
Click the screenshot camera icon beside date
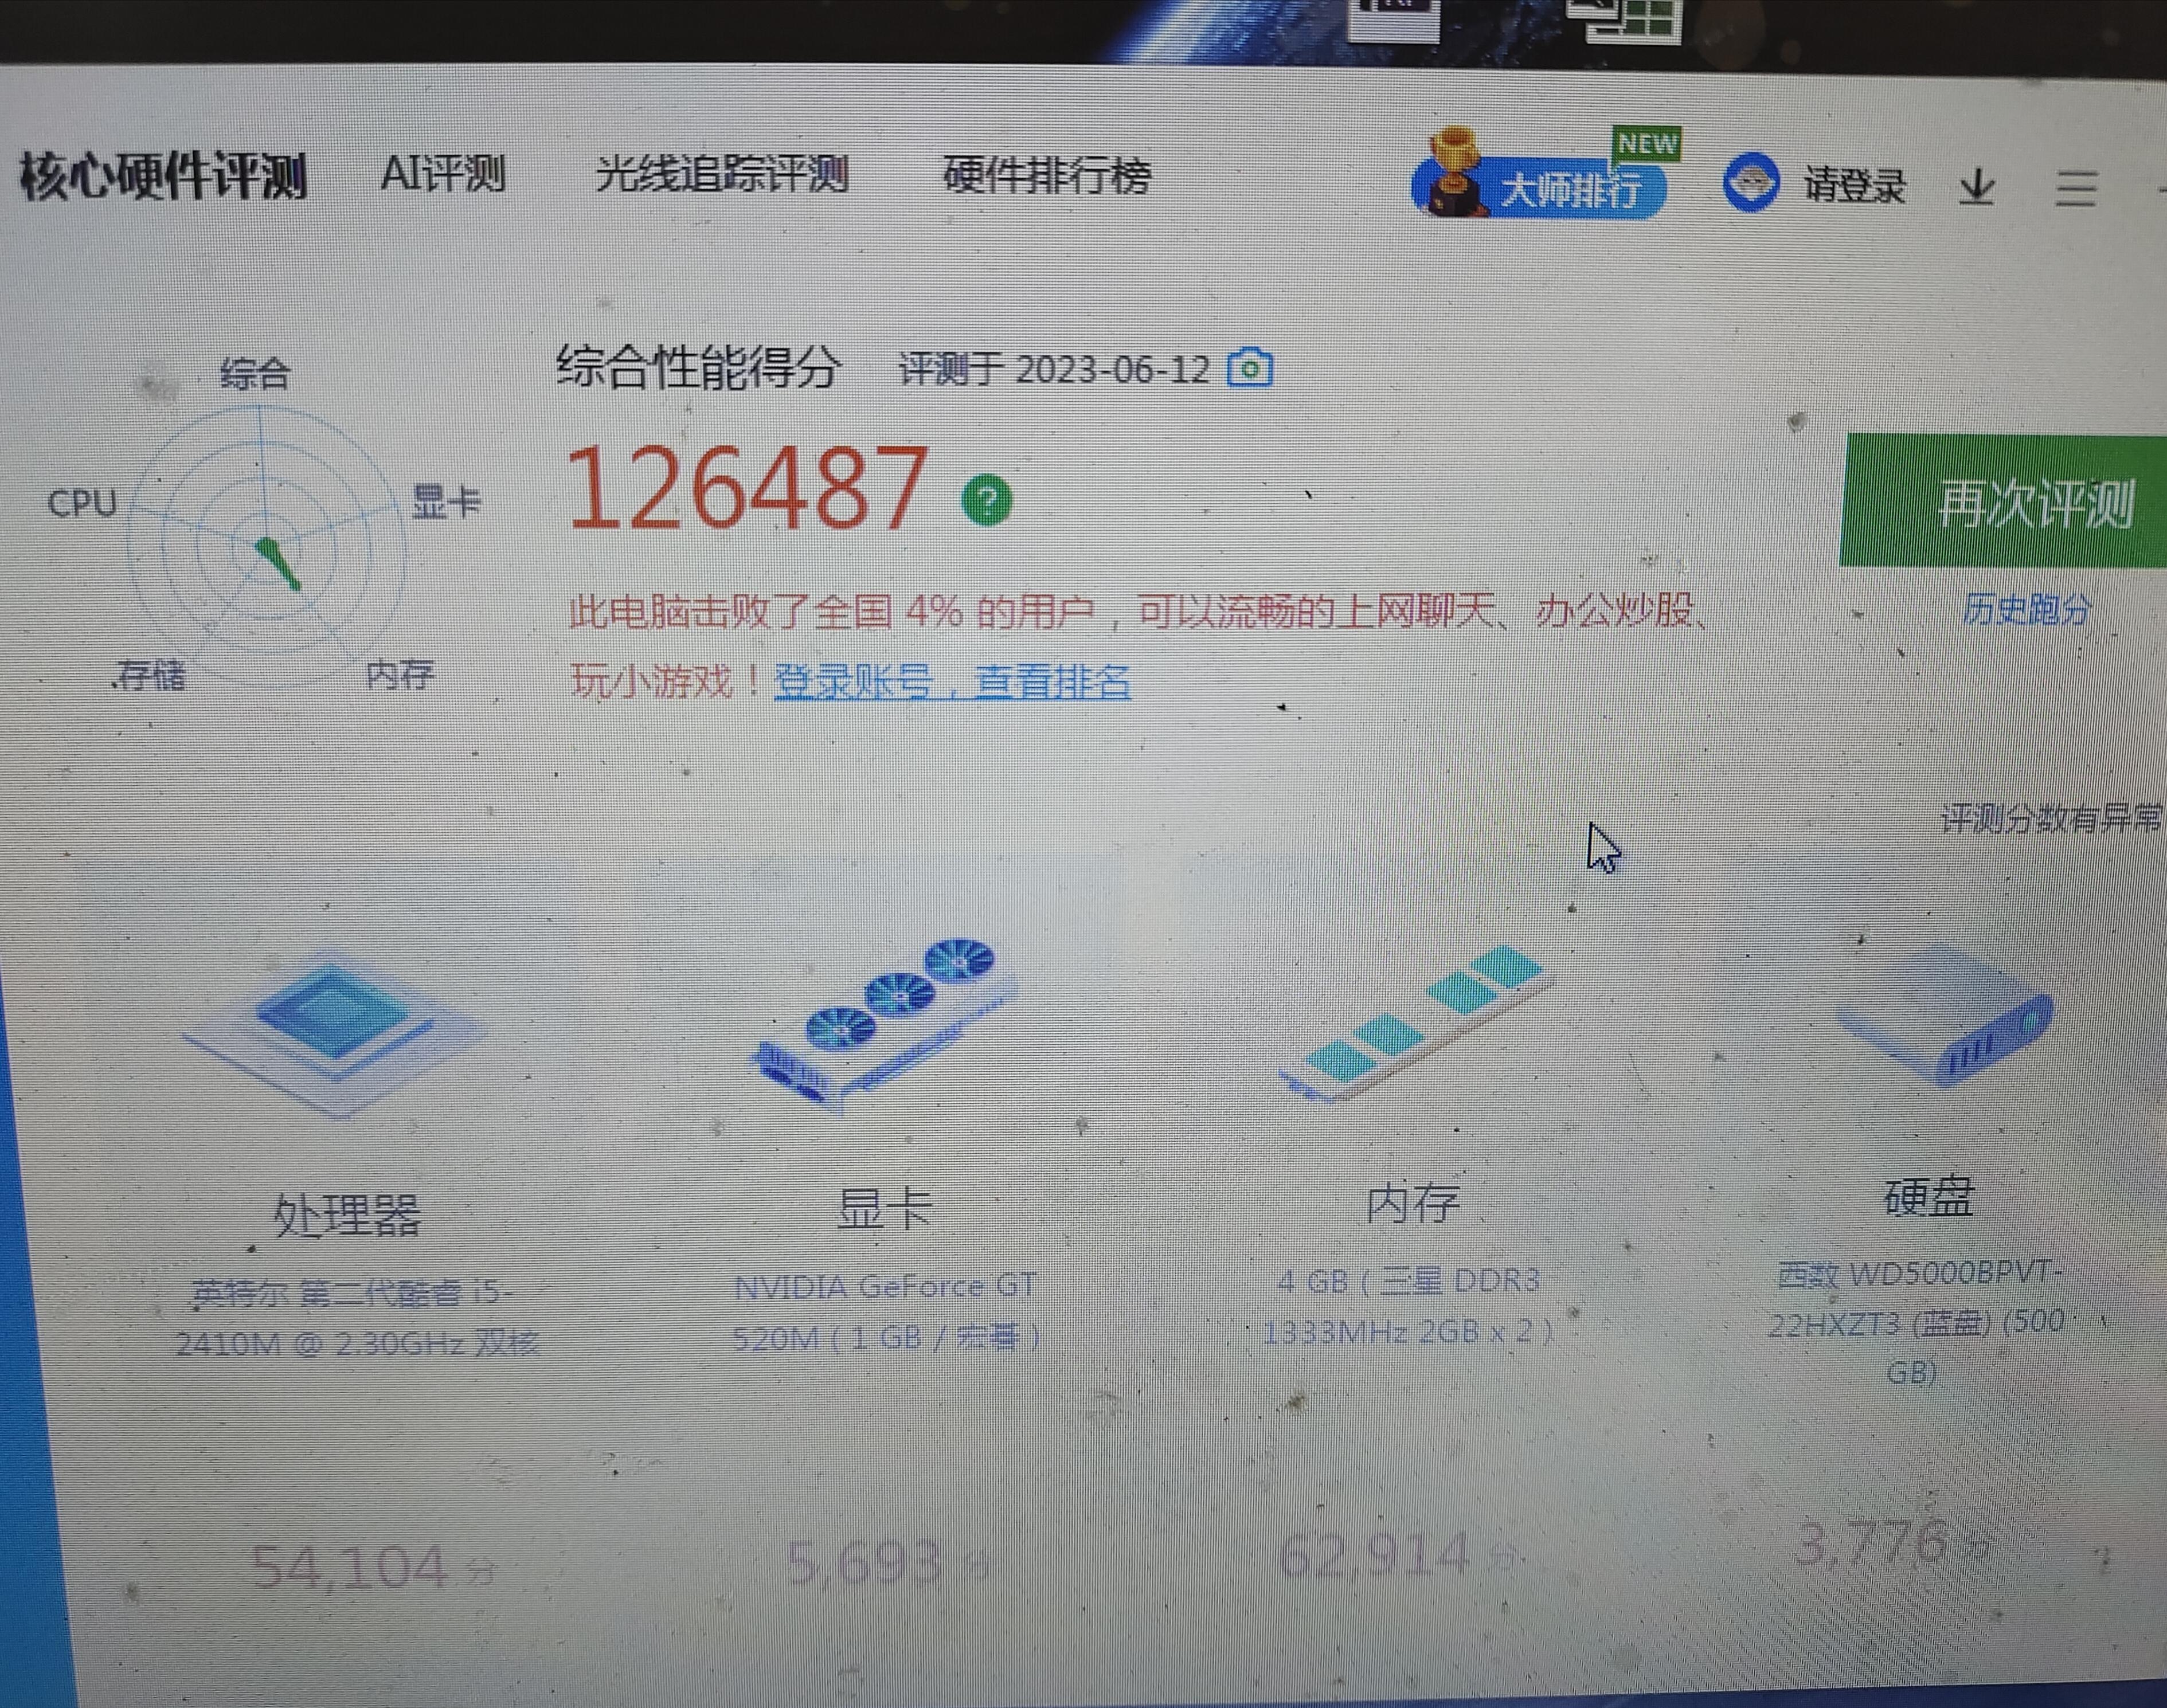pos(1249,368)
